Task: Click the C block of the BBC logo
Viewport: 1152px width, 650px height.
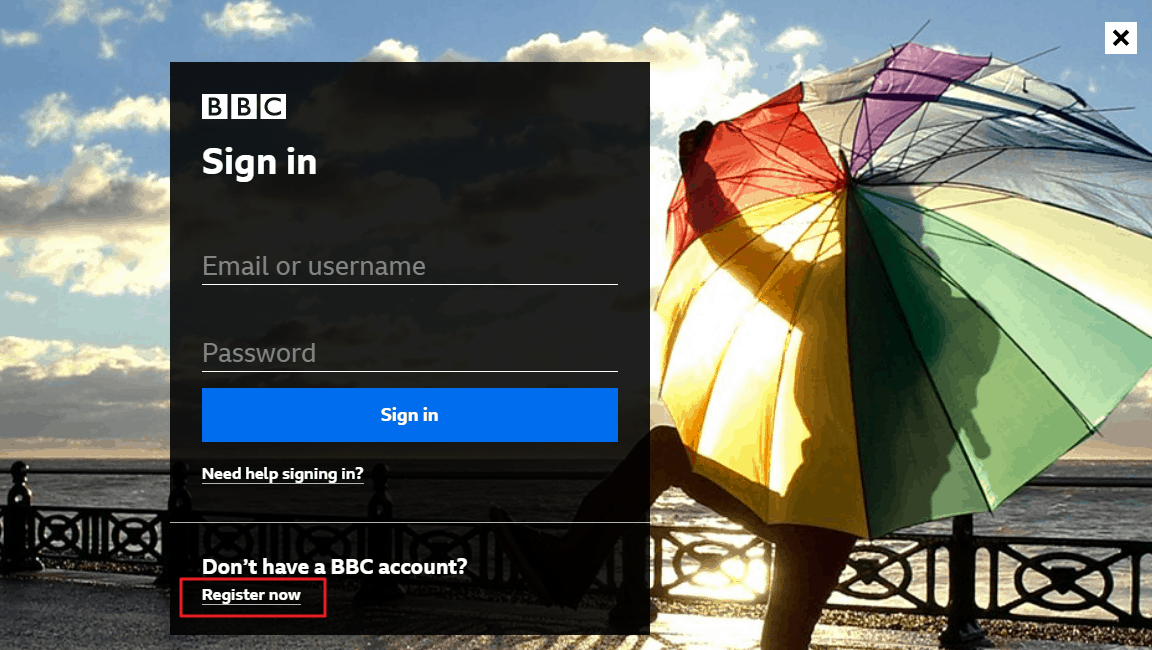Action: (273, 106)
